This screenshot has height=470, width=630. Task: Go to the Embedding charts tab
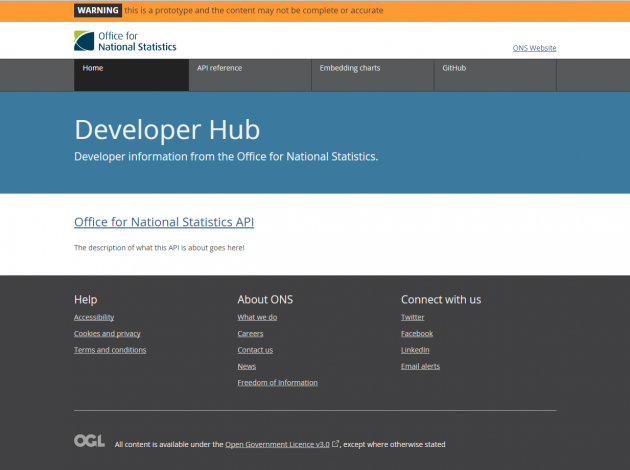click(373, 75)
